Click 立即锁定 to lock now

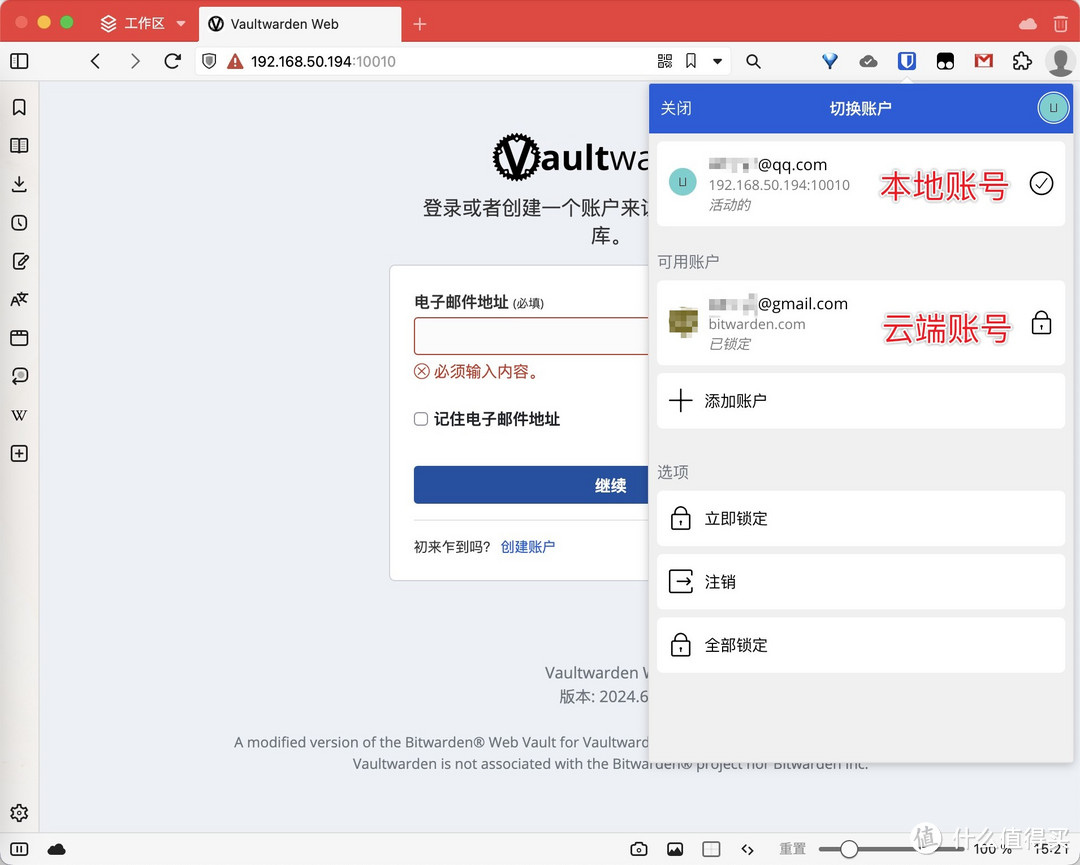(861, 519)
